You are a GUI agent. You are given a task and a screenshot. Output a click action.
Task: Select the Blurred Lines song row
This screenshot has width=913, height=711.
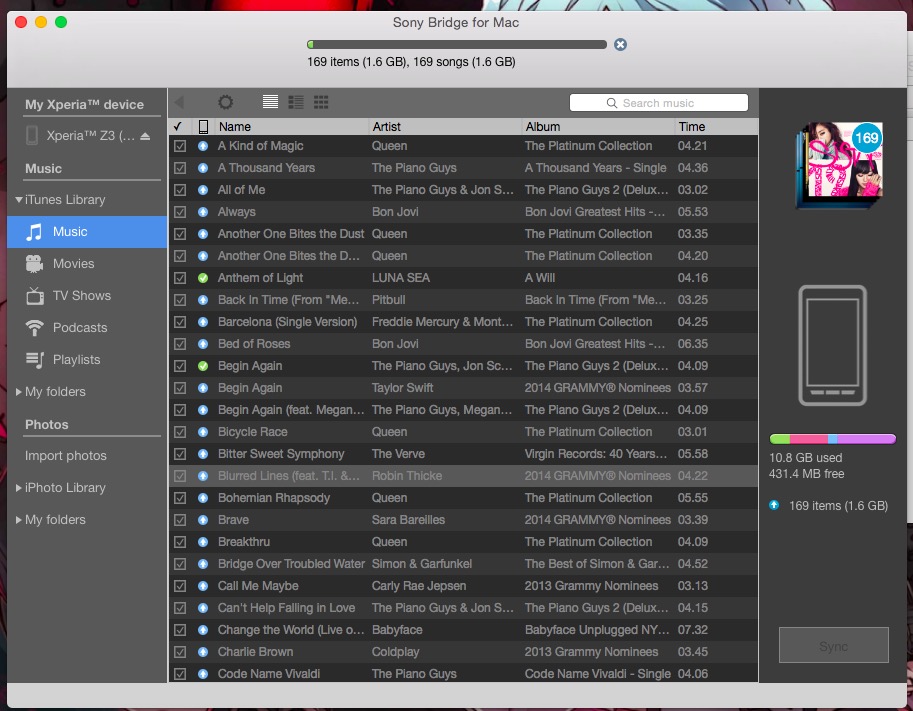463,476
